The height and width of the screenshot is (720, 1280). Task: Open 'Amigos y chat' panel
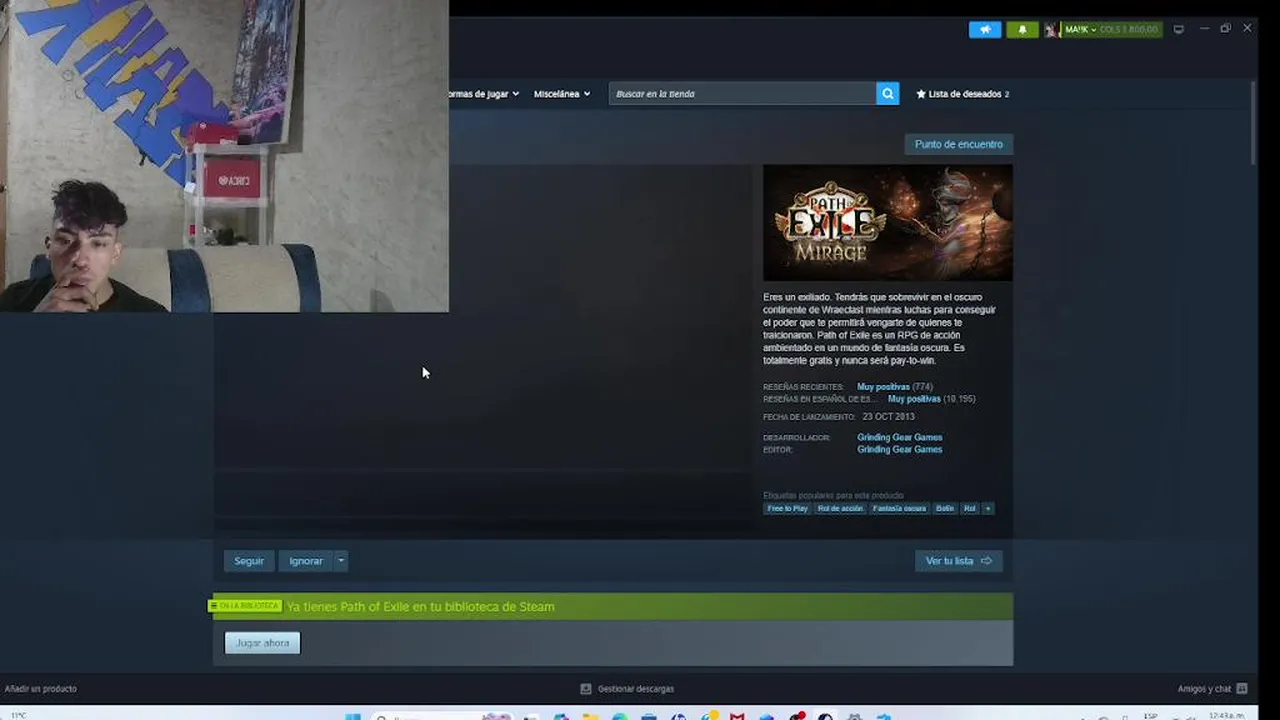(1212, 689)
